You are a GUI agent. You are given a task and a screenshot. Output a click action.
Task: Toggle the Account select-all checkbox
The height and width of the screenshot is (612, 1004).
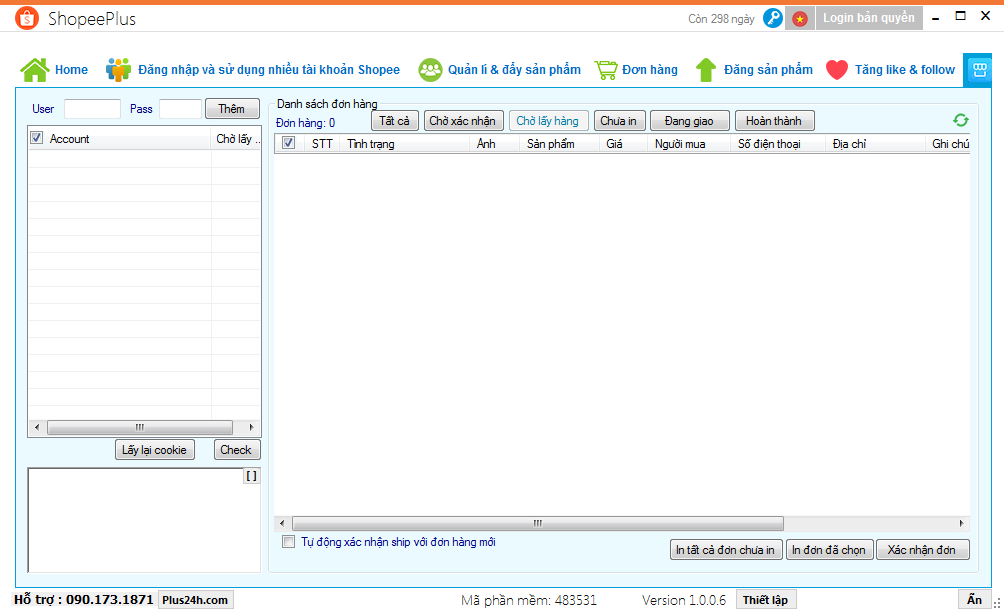pos(37,138)
